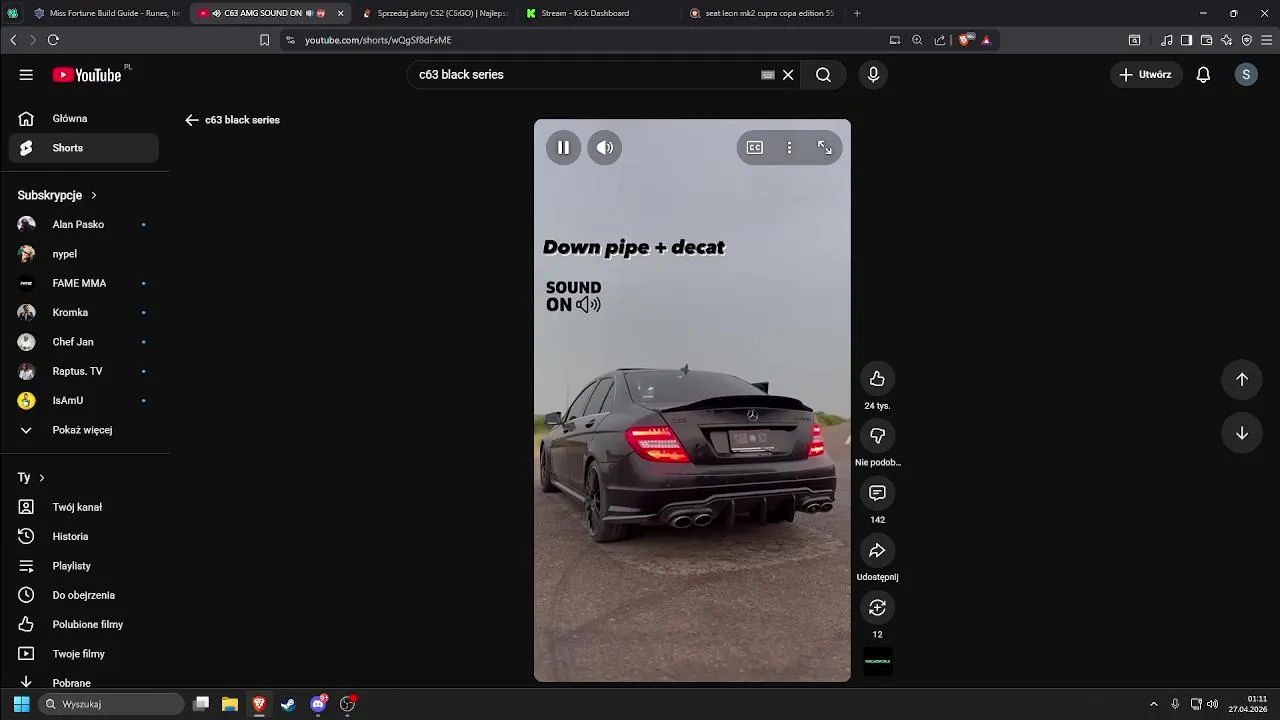Go to the next Short
This screenshot has width=1280, height=720.
click(x=1241, y=433)
